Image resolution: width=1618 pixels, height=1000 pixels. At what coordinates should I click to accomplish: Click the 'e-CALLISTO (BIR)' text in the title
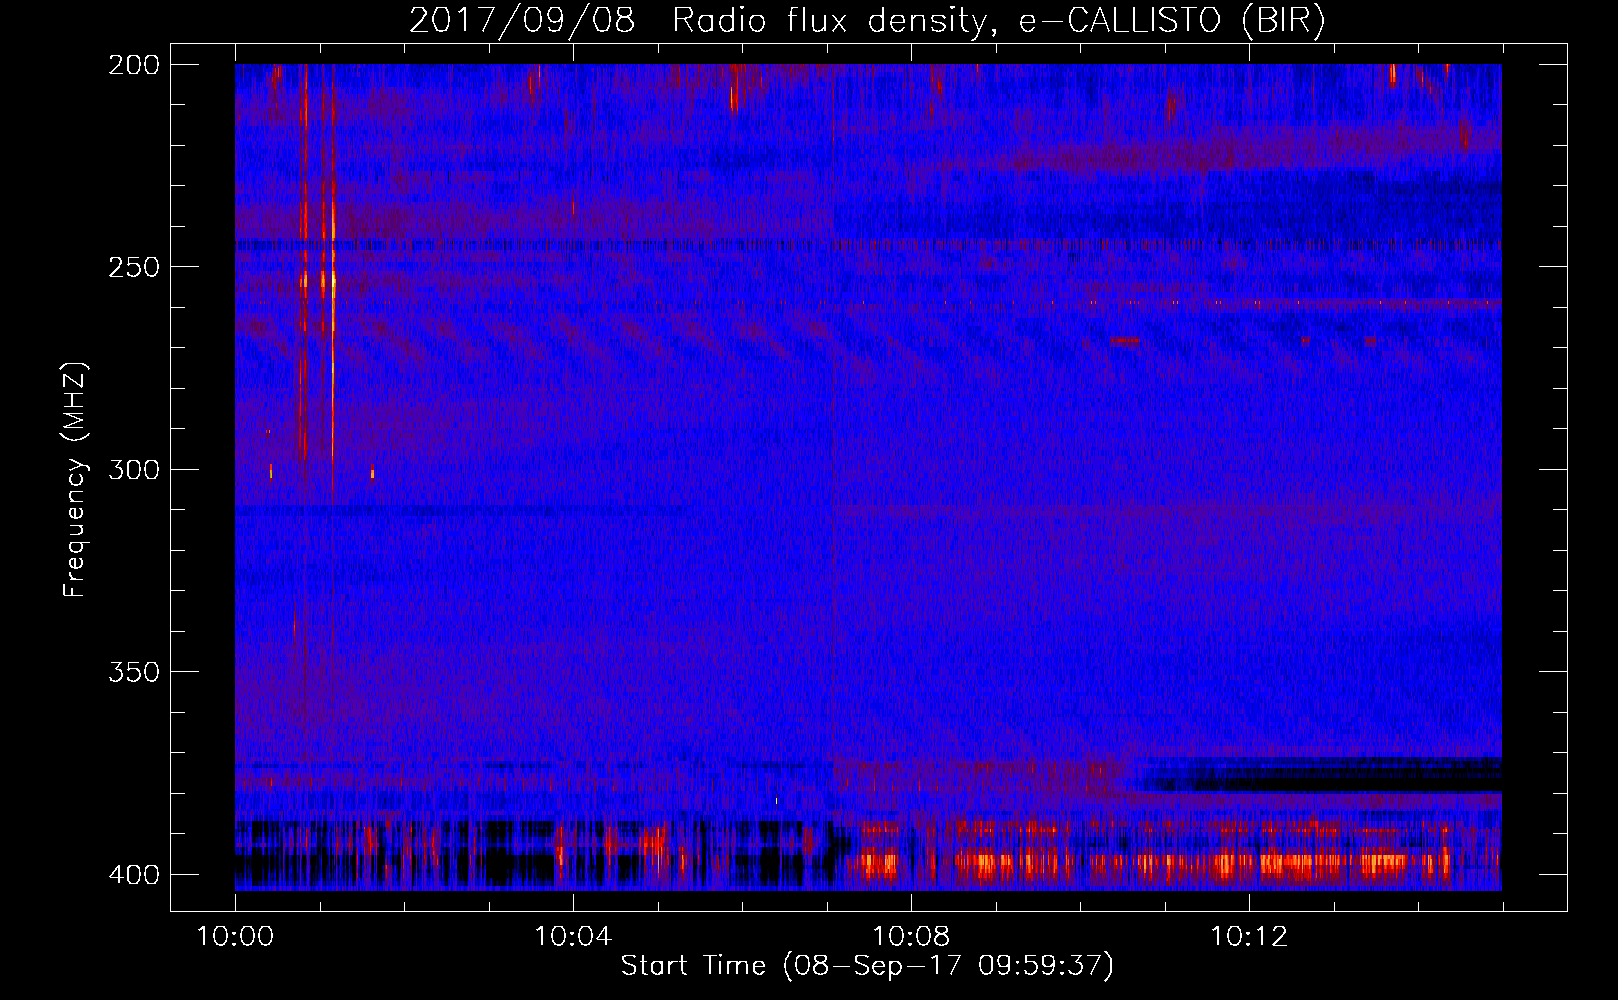(x=1172, y=21)
